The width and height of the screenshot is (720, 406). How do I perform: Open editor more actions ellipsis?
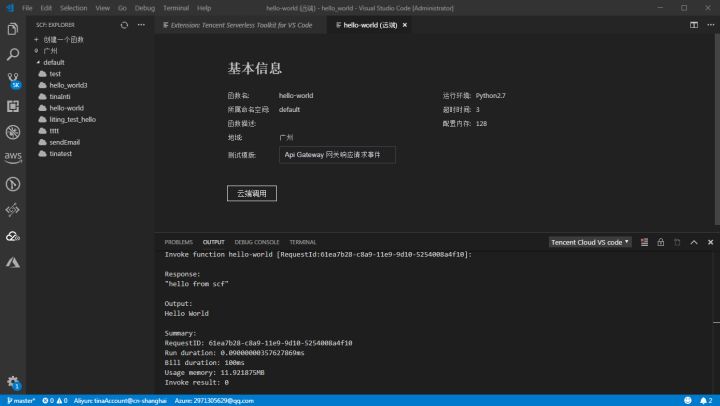point(711,25)
